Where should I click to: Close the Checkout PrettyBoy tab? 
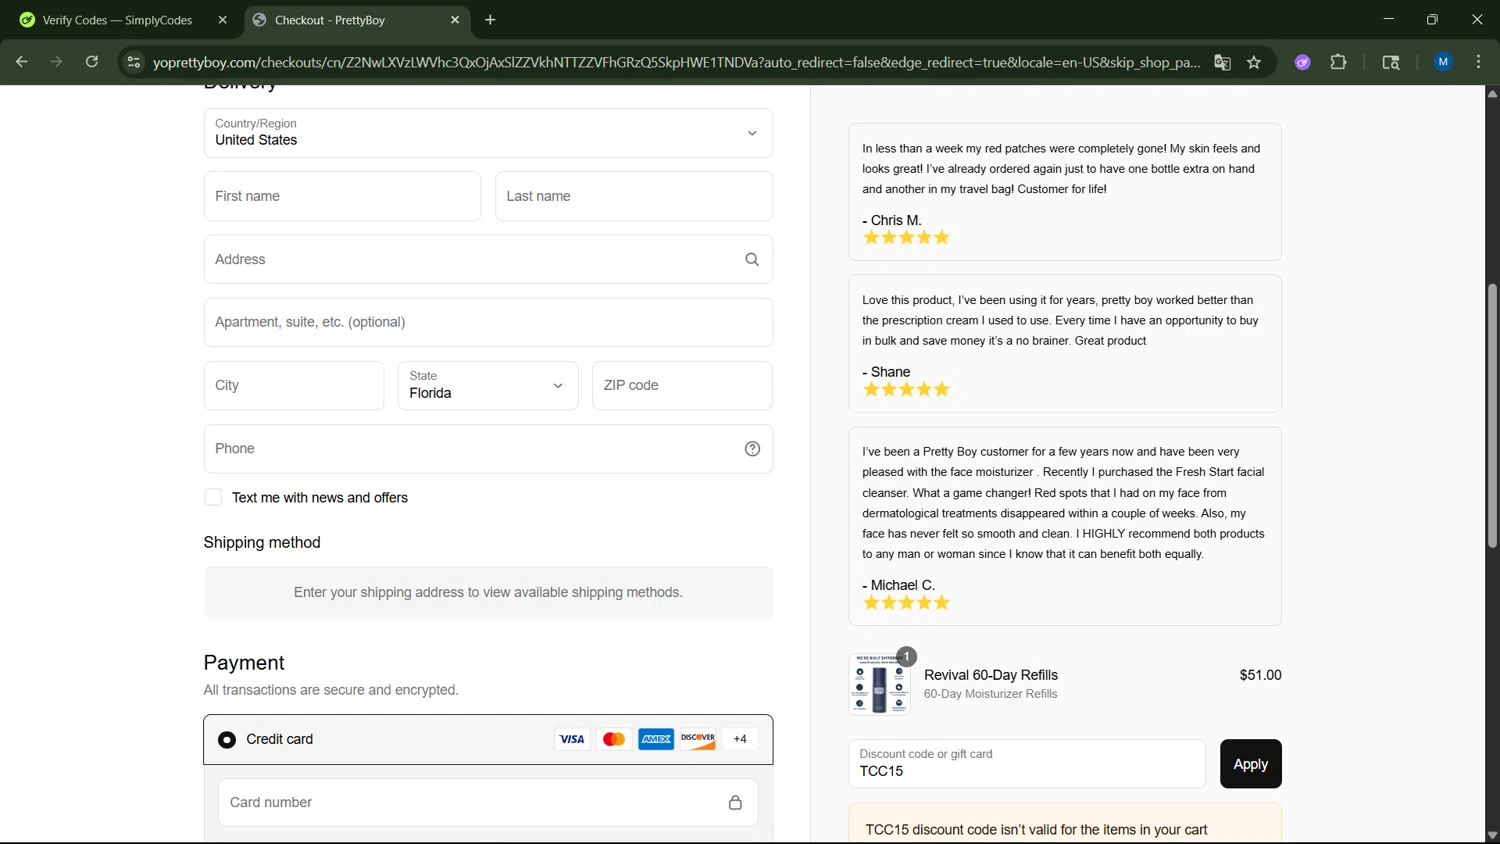pyautogui.click(x=455, y=20)
